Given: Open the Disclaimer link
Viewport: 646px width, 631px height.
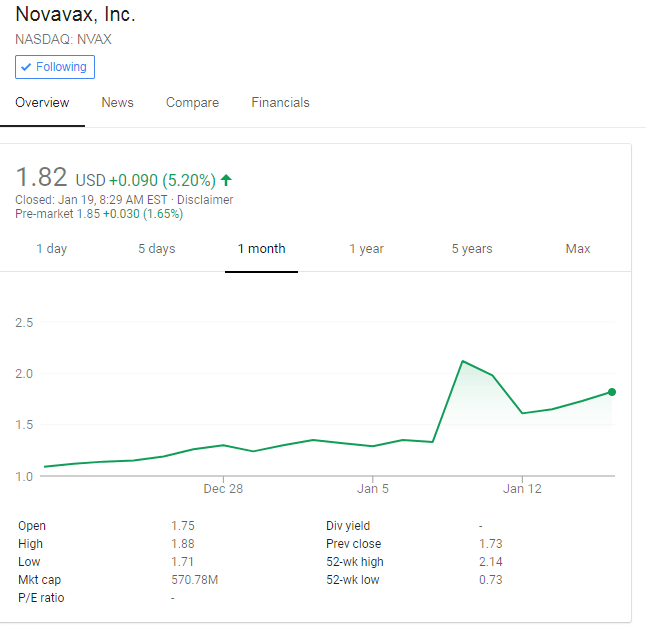Looking at the screenshot, I should point(205,199).
